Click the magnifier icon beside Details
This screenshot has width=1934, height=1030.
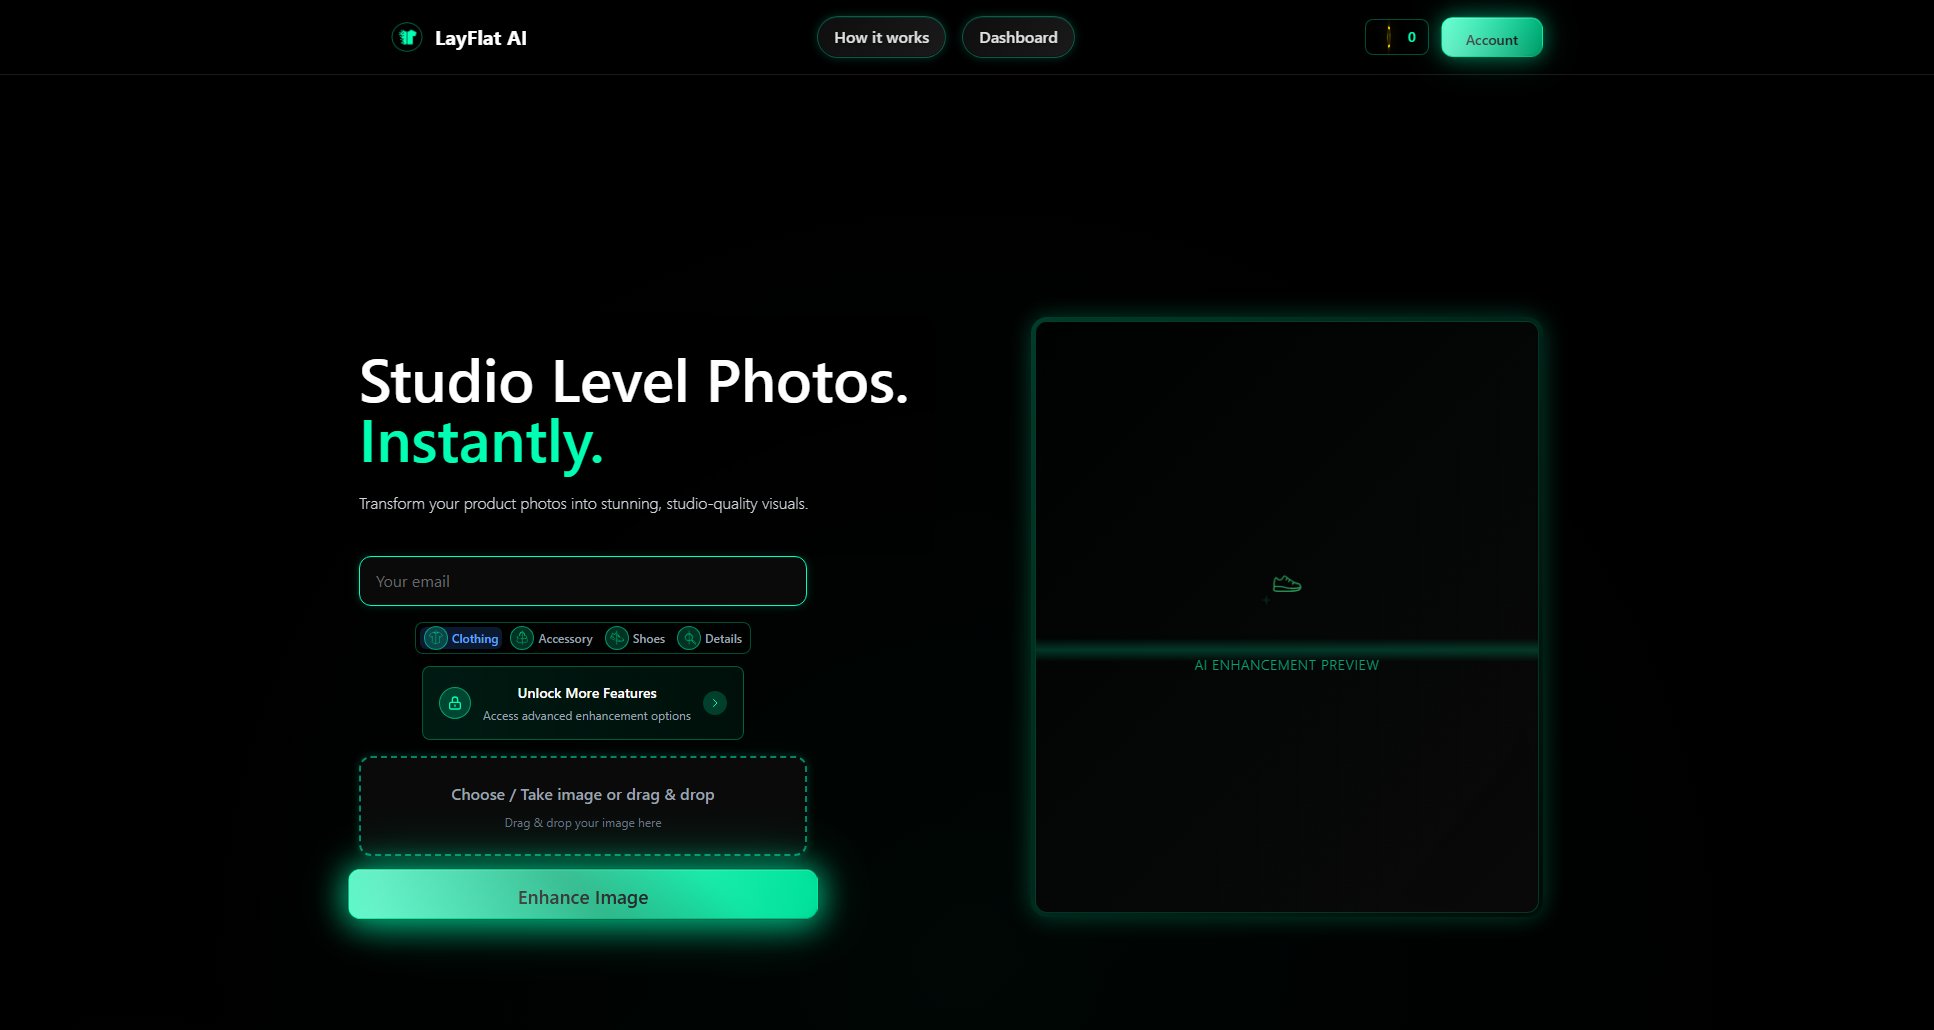click(689, 638)
